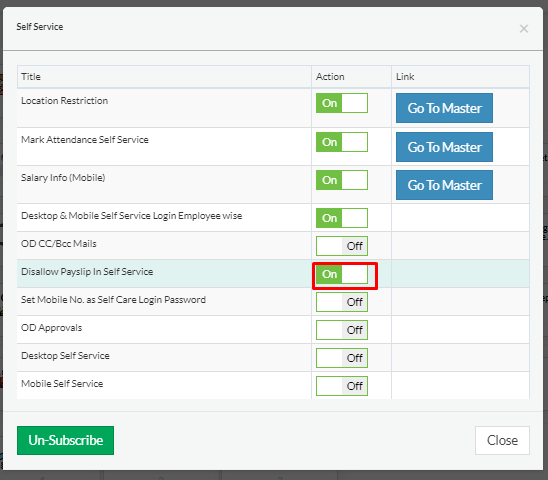Click the Close button in footer
This screenshot has width=548, height=480.
click(502, 440)
